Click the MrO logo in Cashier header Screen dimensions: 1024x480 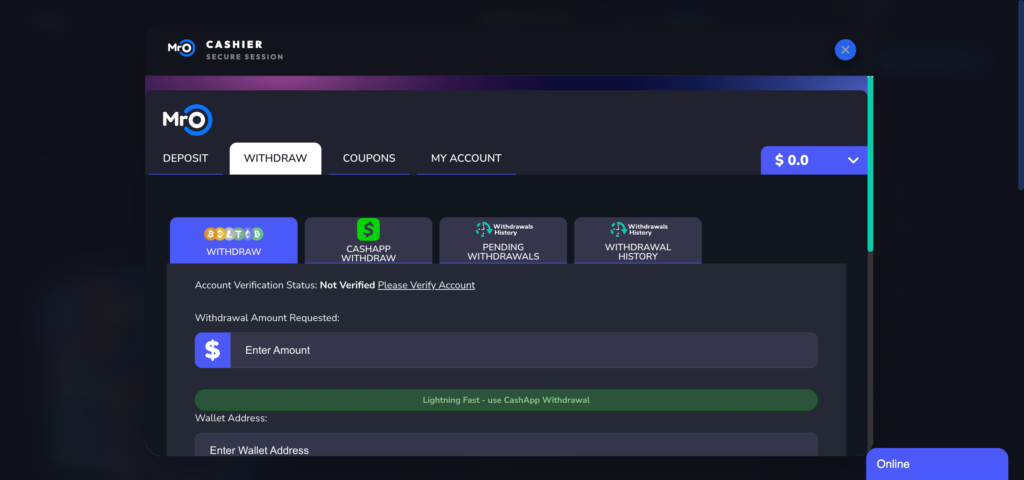(181, 48)
